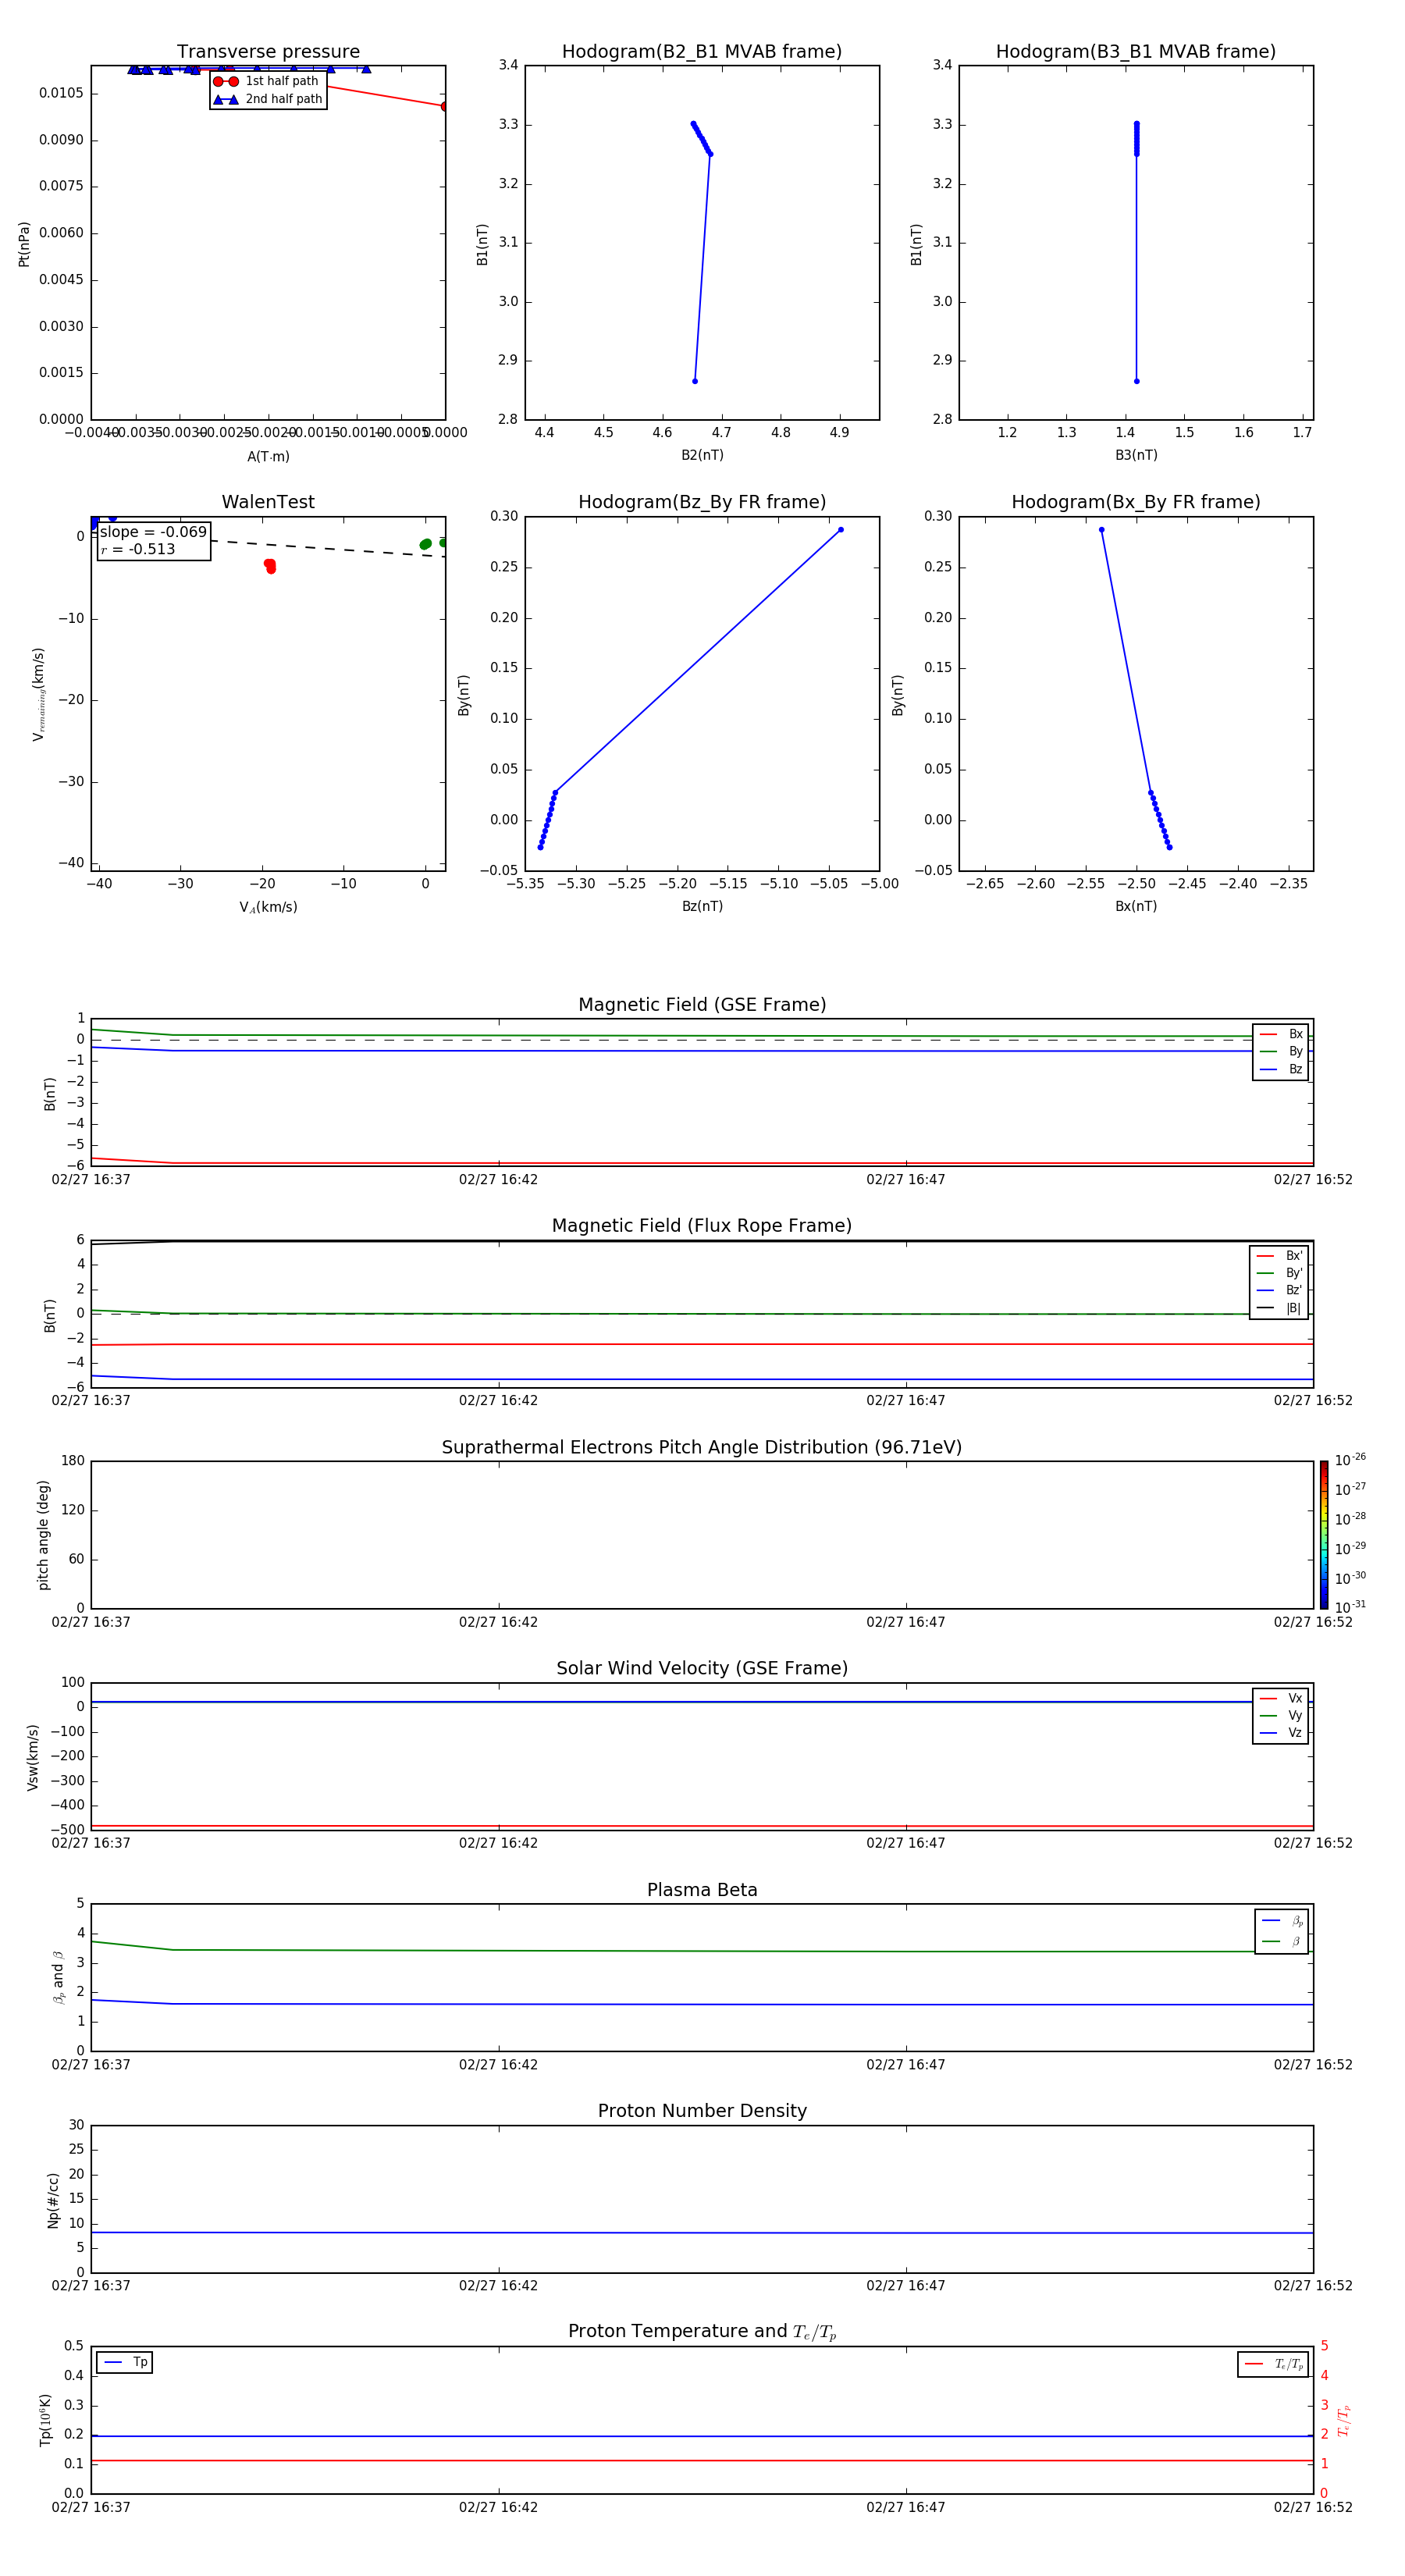The width and height of the screenshot is (1405, 2576).
Task: Click the 'Np(#/cc)' y-axis label
Action: 54,2200
